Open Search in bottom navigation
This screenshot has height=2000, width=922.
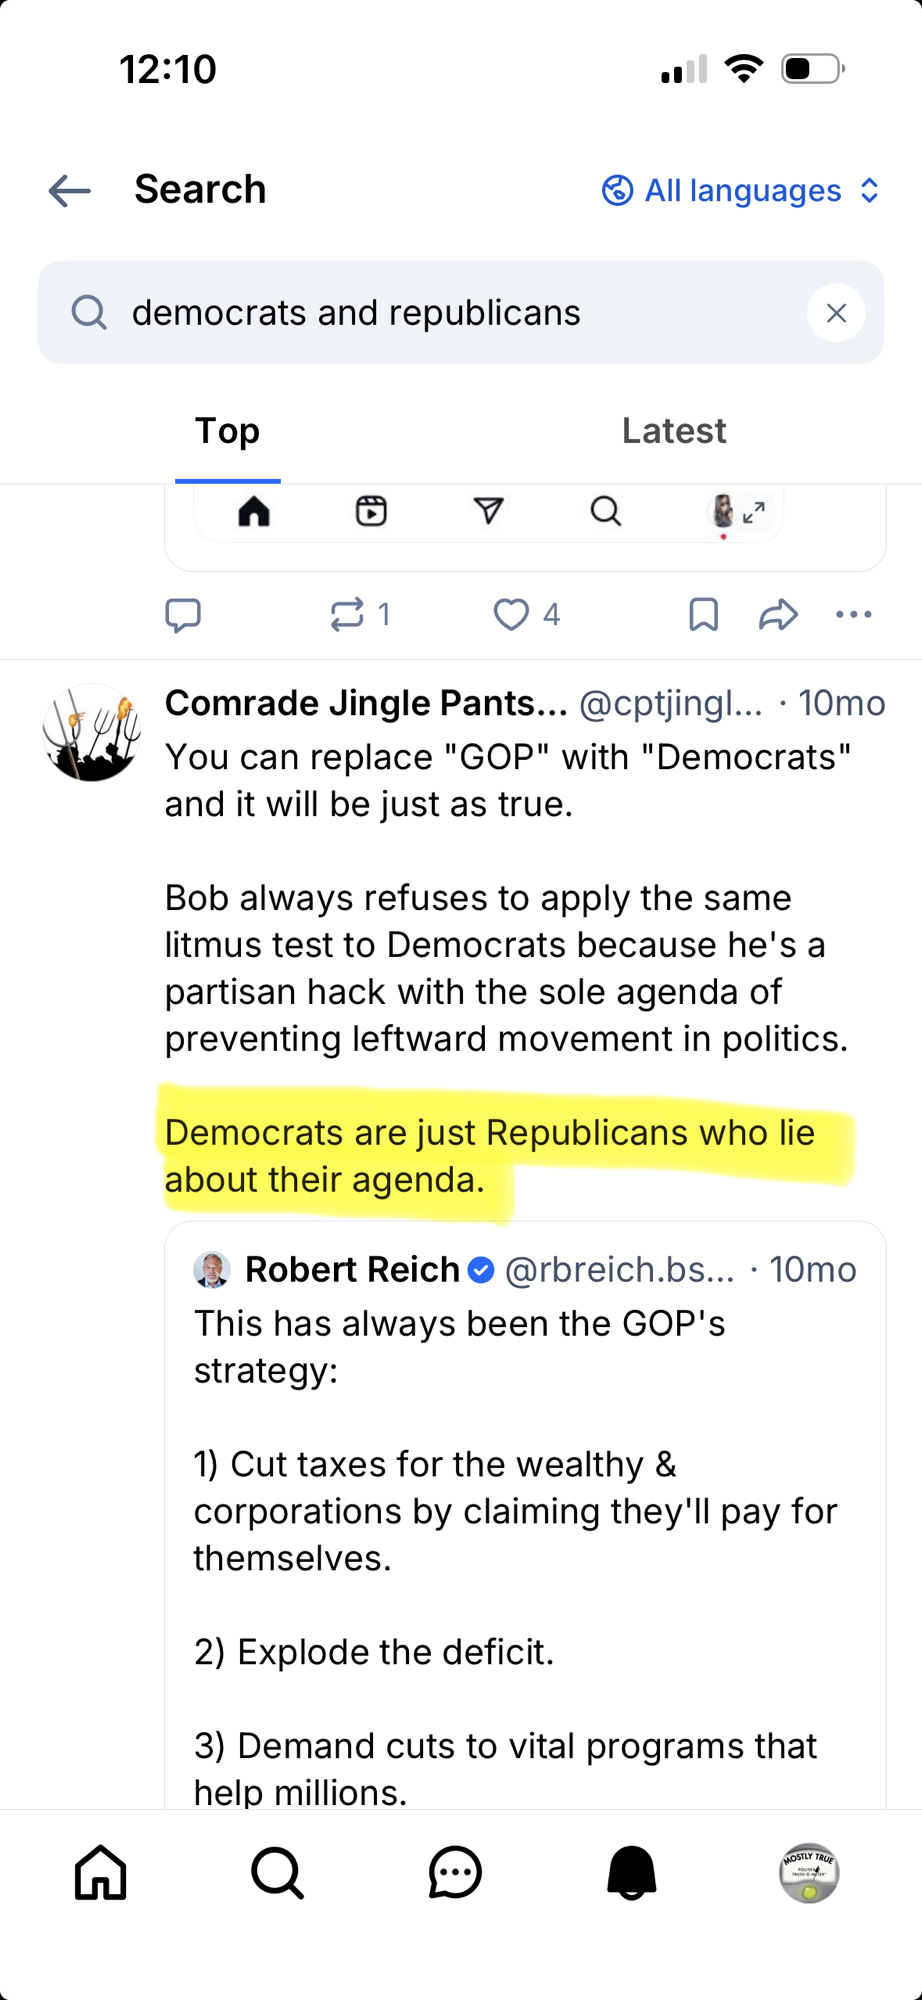pos(277,1872)
